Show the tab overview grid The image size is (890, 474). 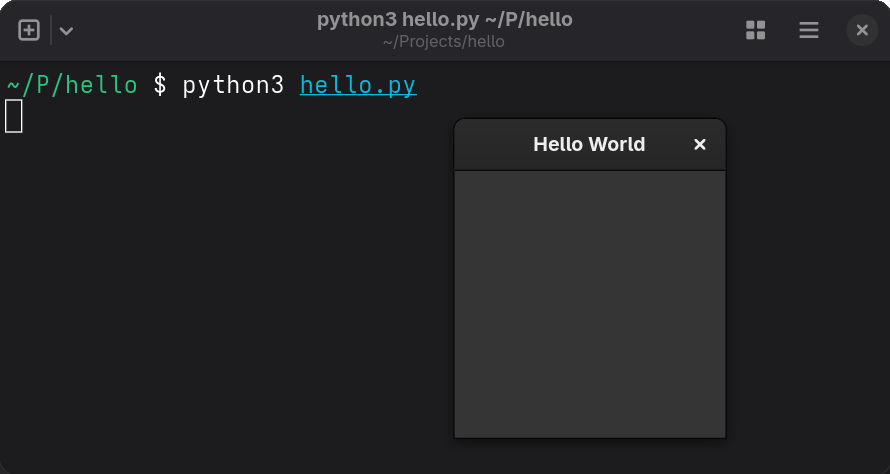(756, 30)
